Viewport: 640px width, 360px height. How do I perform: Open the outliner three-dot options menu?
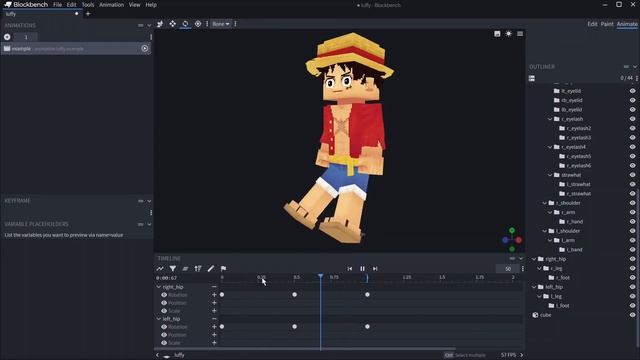637,78
